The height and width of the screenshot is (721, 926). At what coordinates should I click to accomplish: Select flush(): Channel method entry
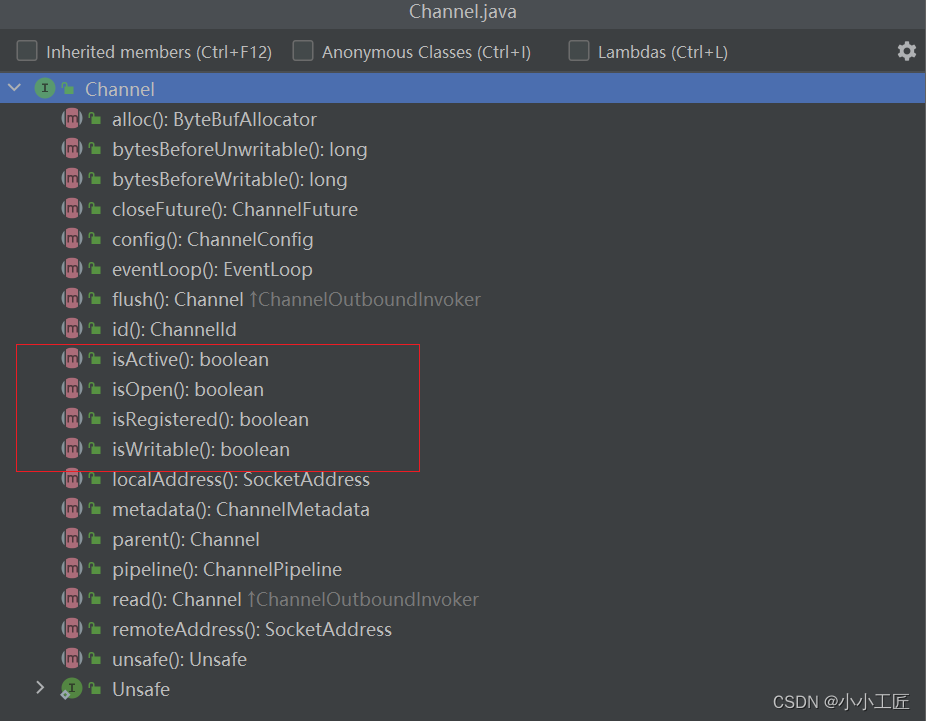[177, 299]
